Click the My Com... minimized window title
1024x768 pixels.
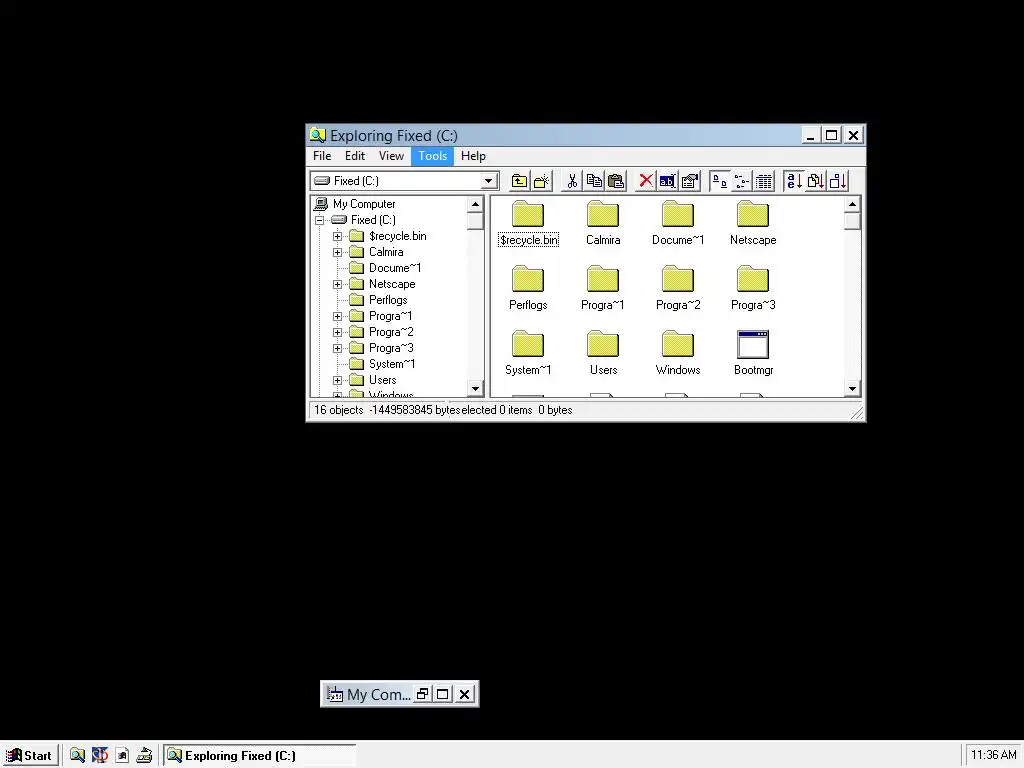coord(379,694)
